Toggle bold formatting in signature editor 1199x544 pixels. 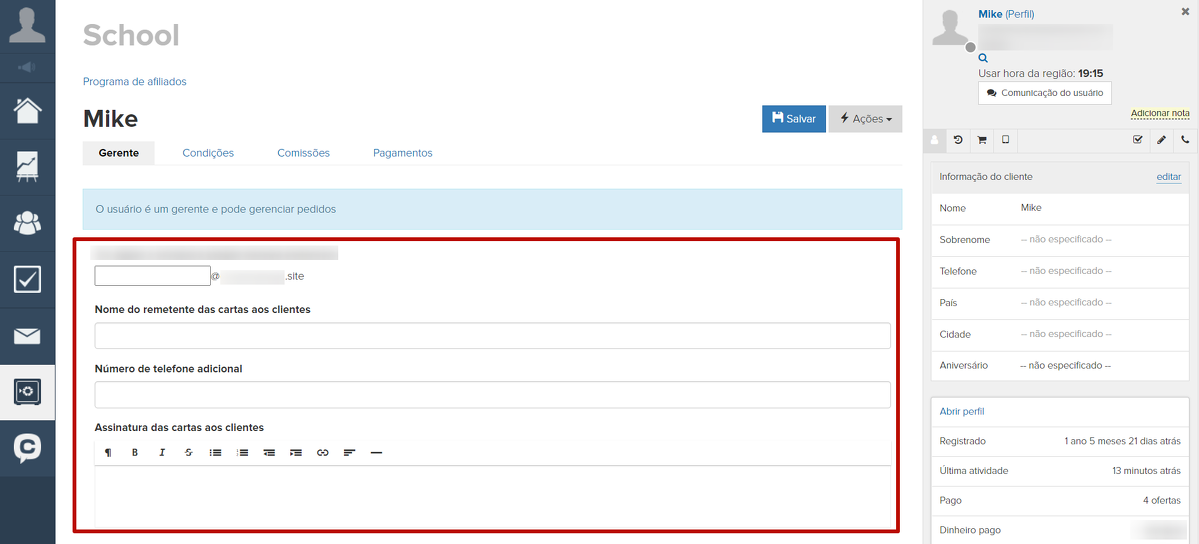[x=135, y=453]
